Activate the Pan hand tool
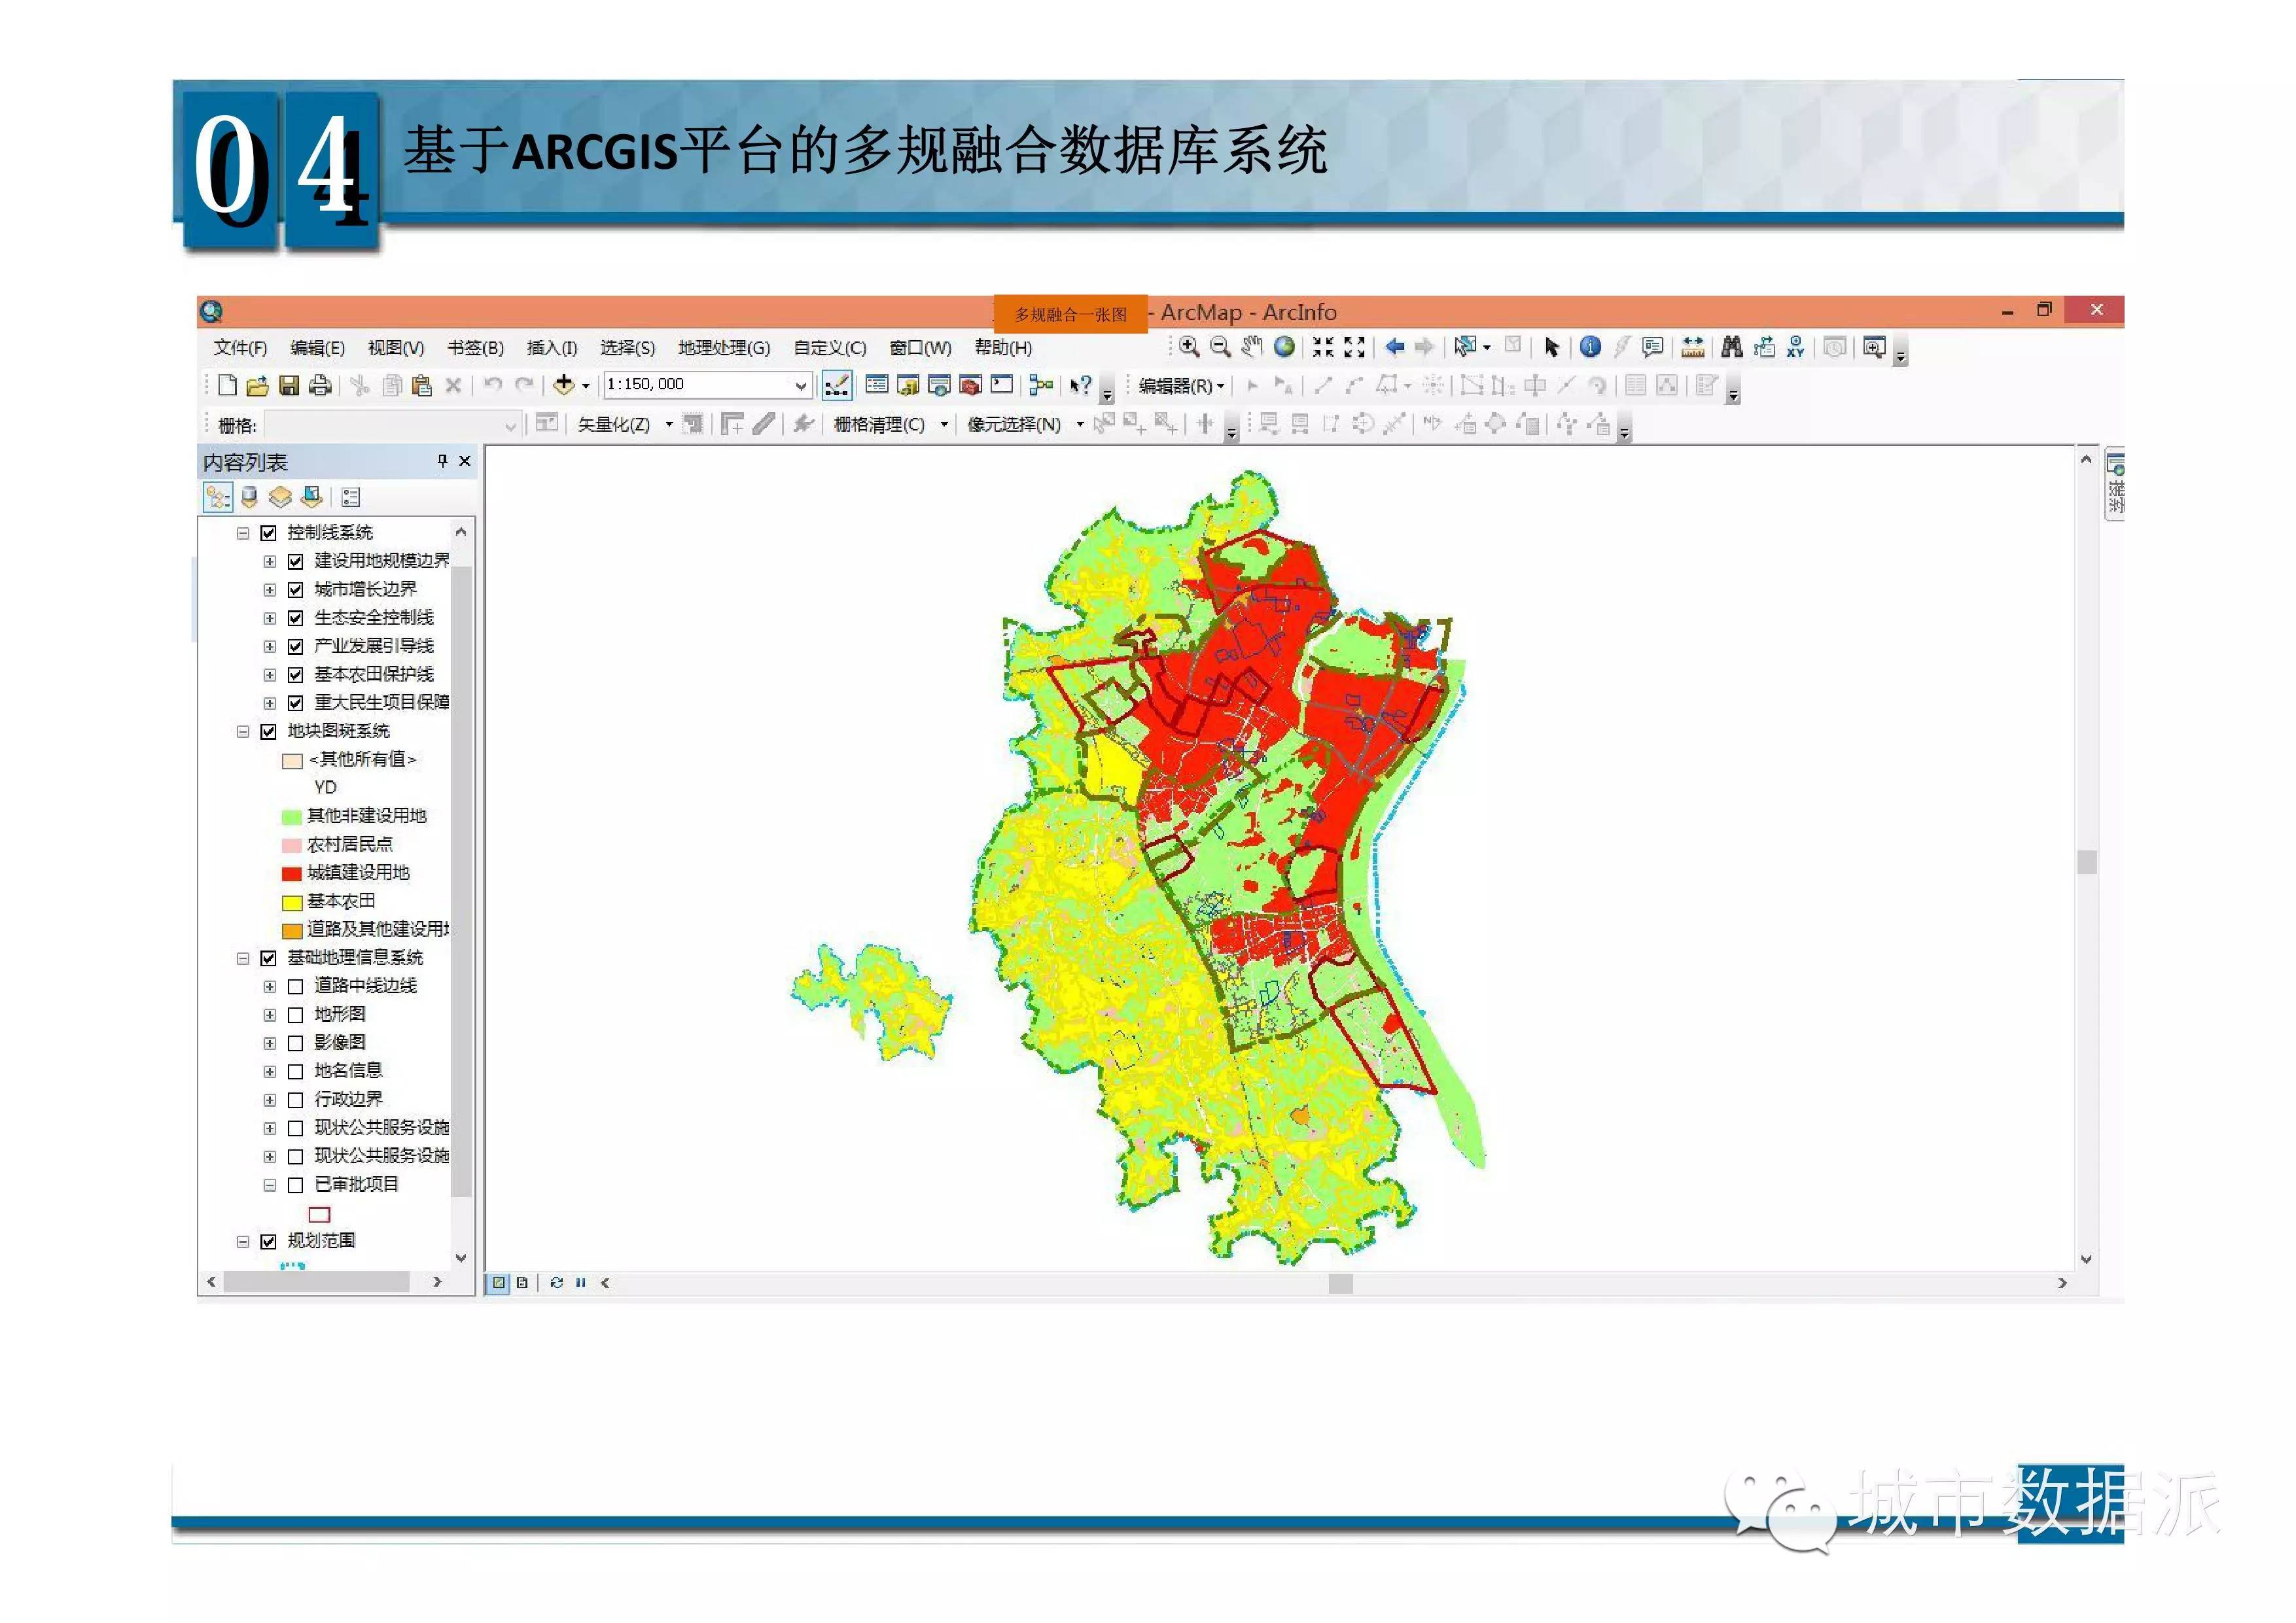 point(1252,347)
